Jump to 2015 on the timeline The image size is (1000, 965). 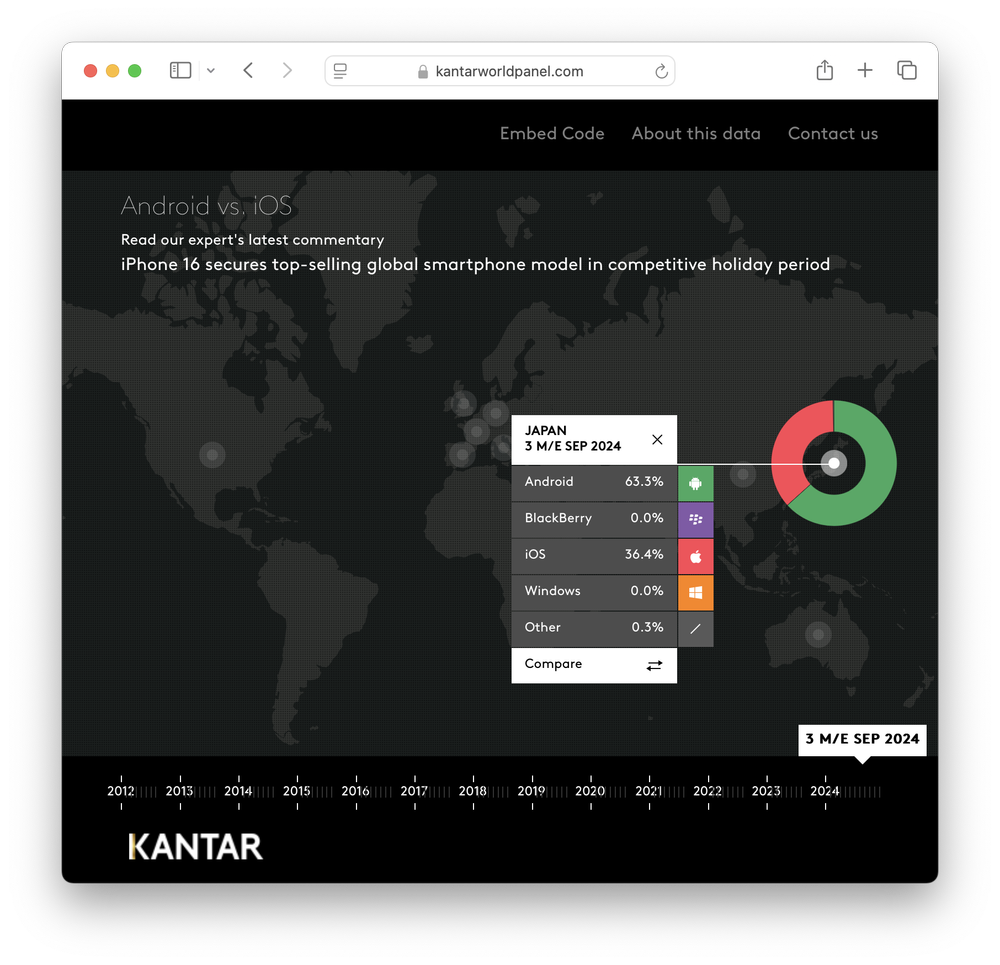(297, 791)
